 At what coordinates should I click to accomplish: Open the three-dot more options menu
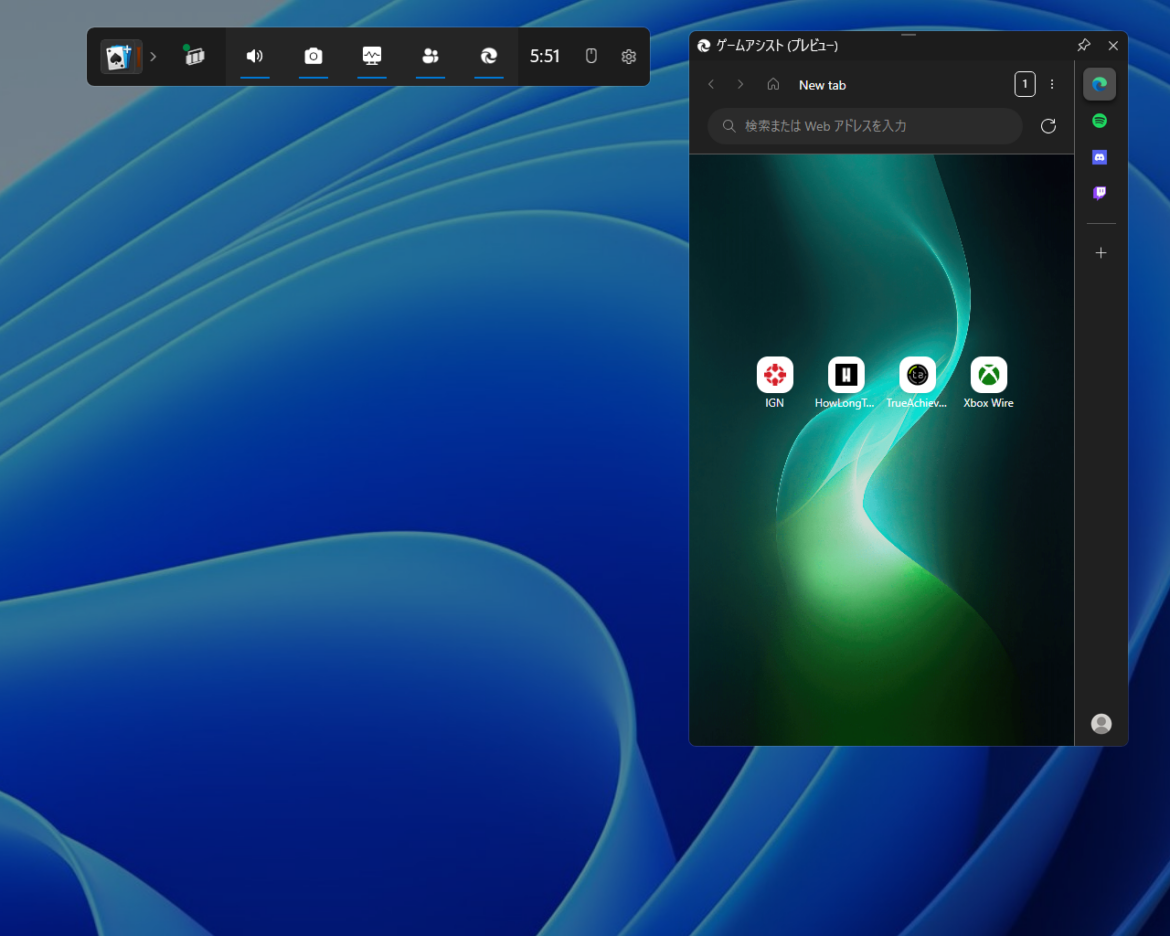(1052, 84)
